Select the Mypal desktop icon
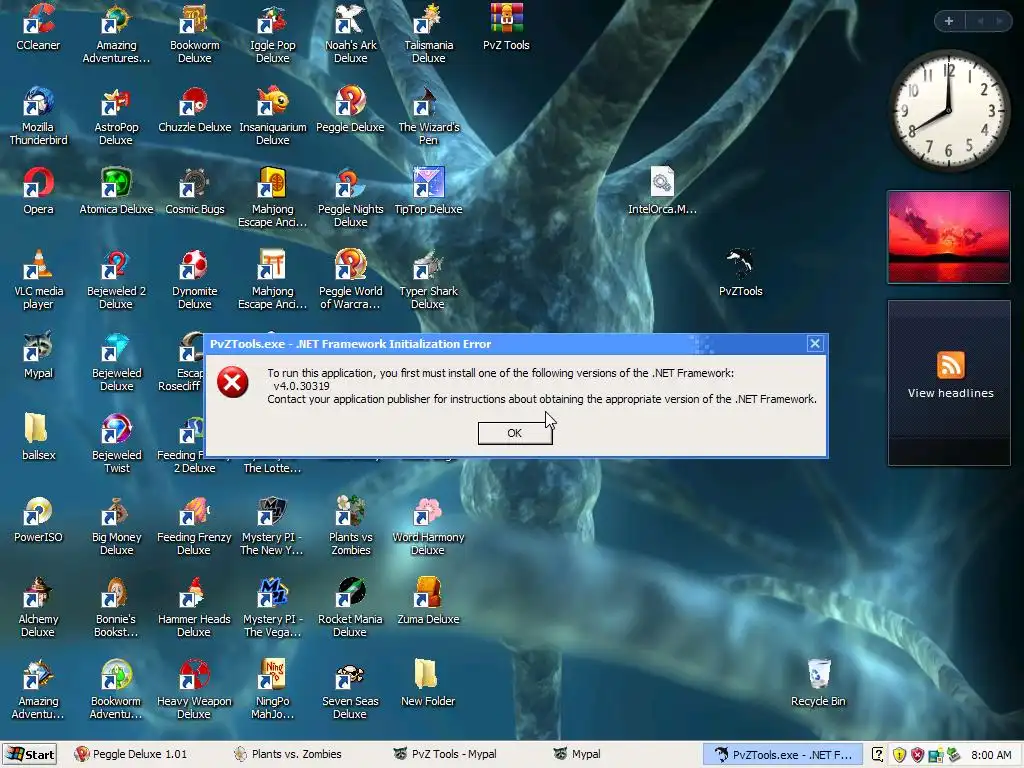Viewport: 1024px width, 768px height. click(38, 356)
